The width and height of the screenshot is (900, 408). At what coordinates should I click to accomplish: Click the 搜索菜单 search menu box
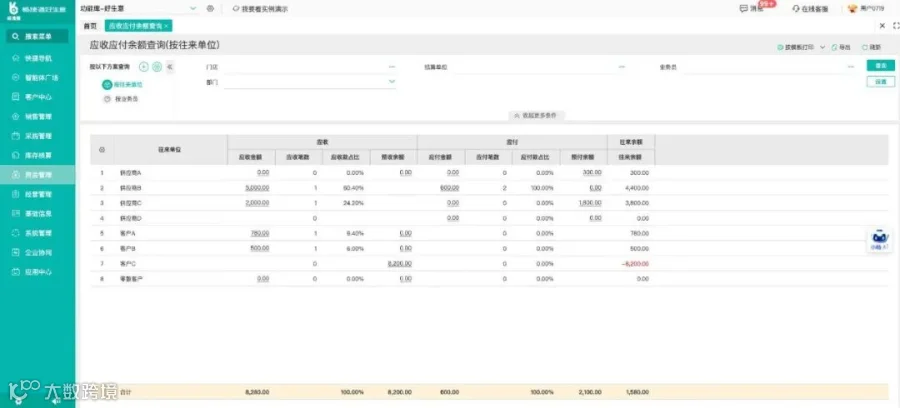[37, 36]
